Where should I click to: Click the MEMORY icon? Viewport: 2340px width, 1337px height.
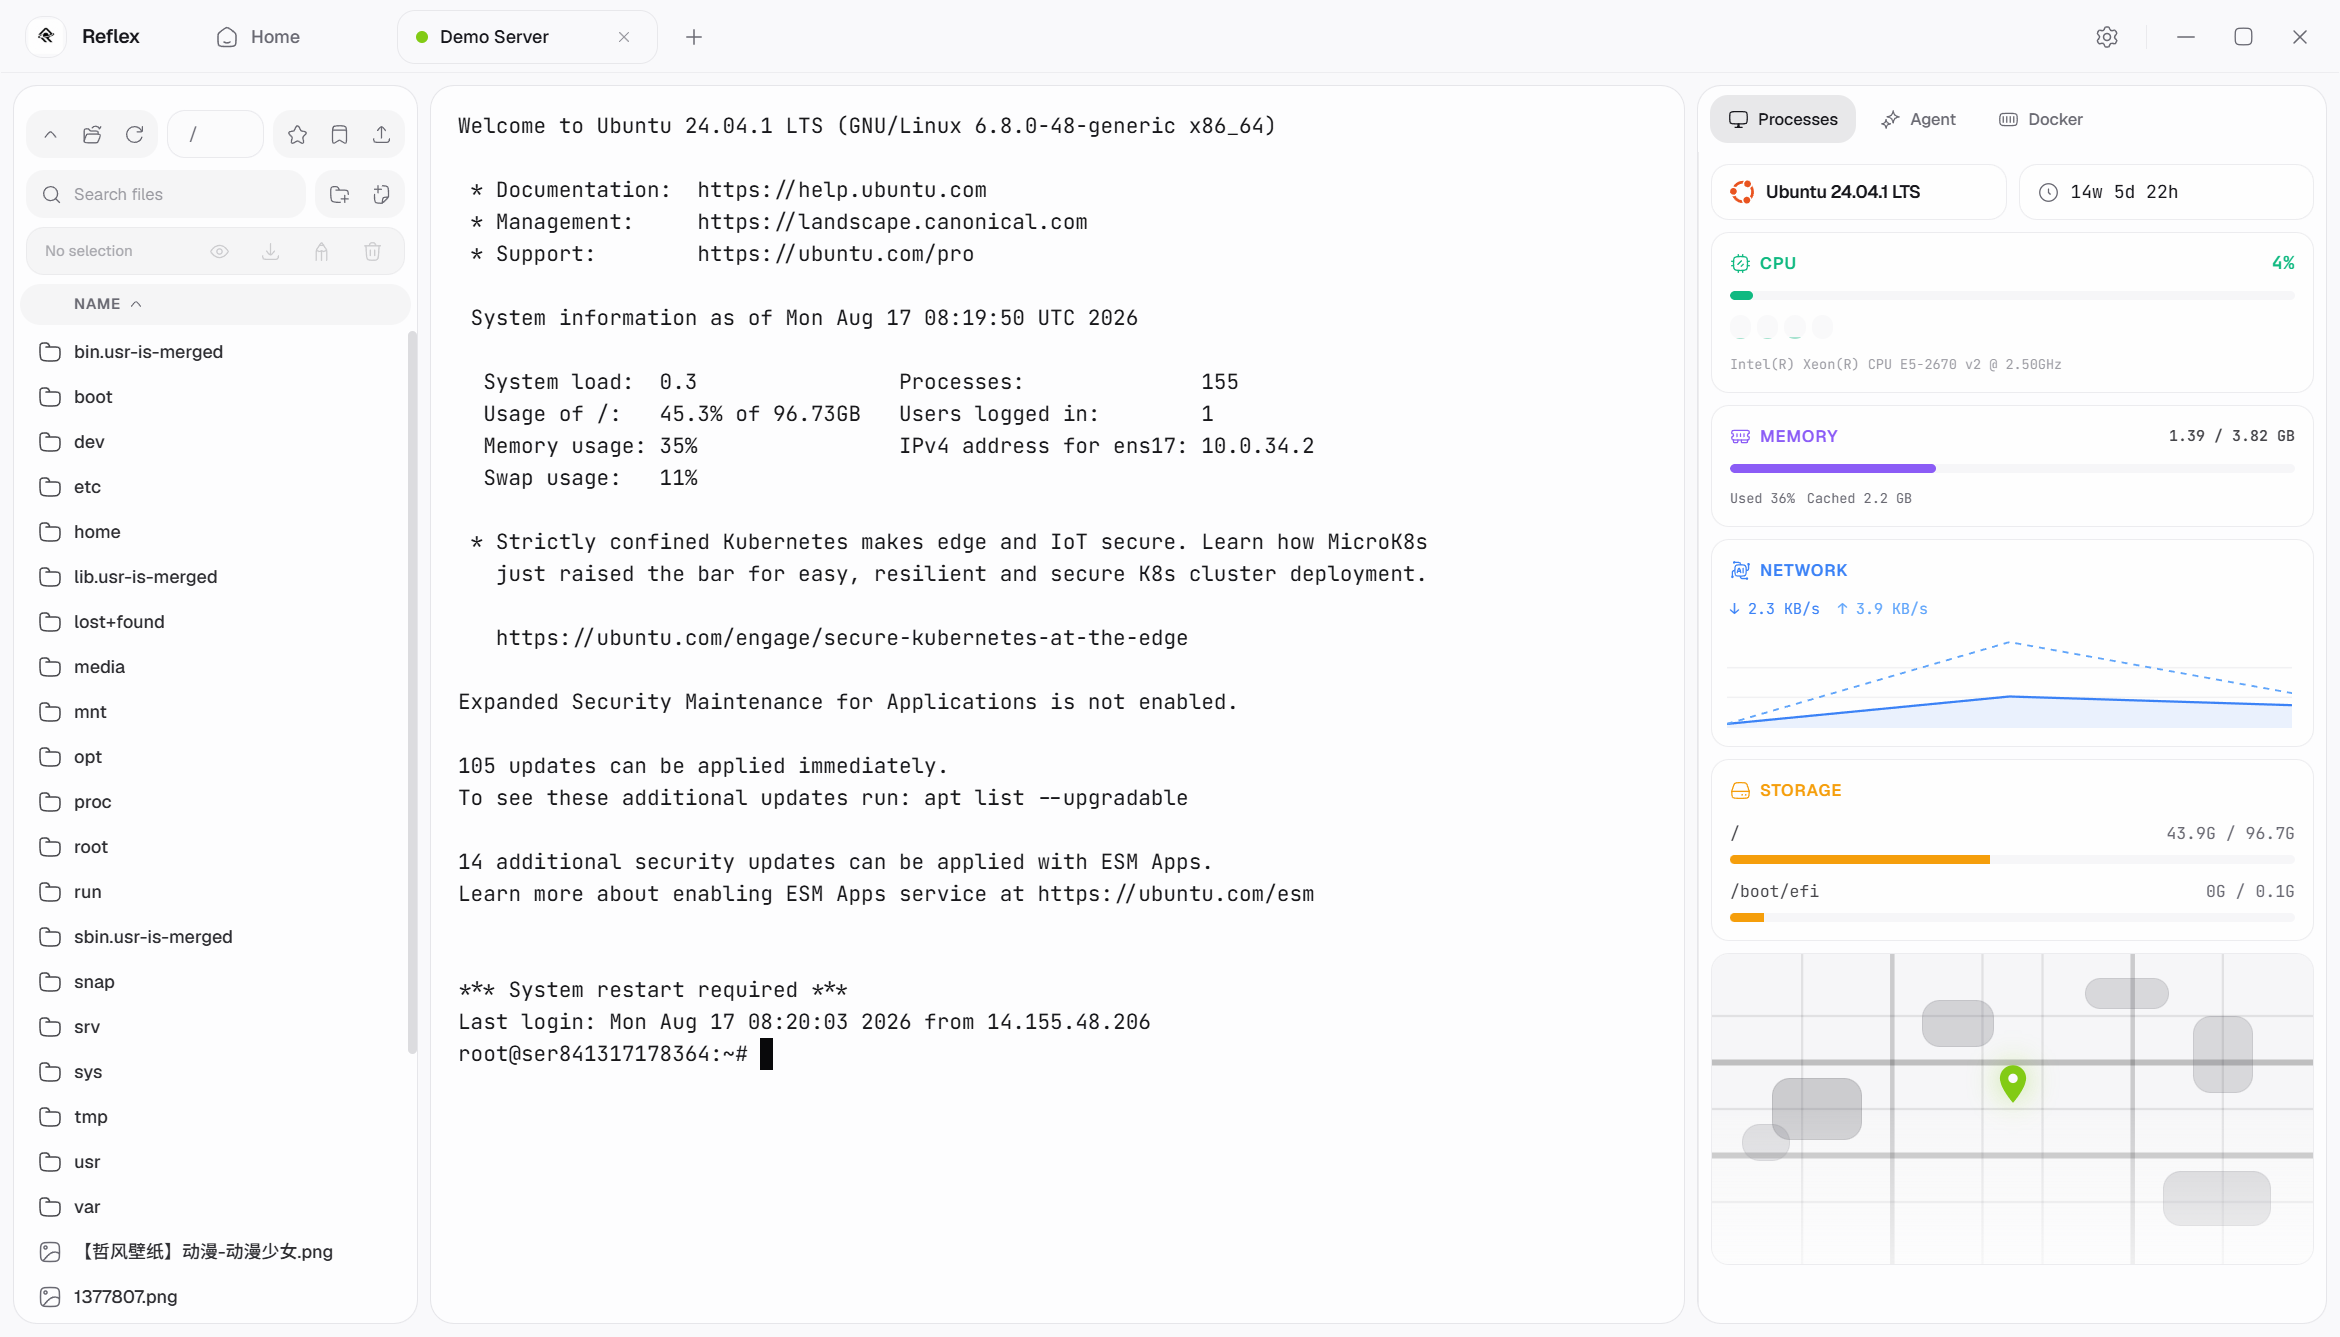1741,436
